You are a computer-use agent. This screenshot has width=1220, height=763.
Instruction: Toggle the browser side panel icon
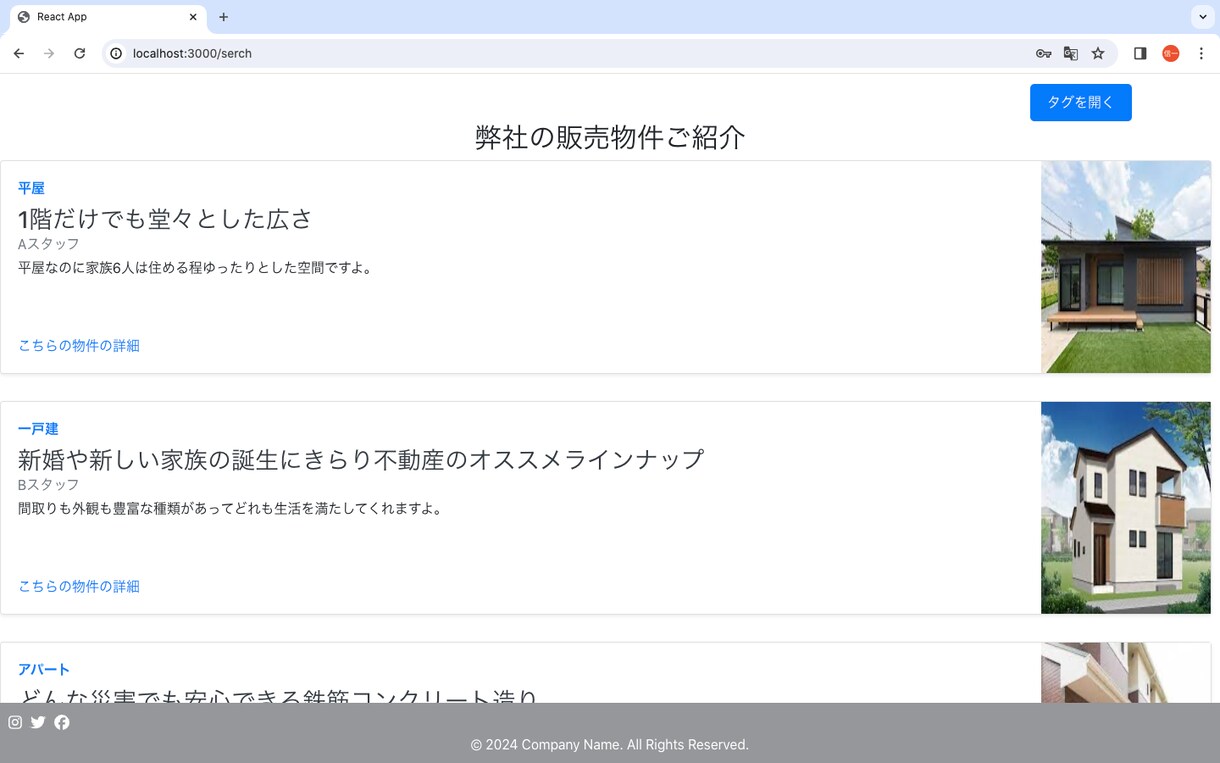click(x=1140, y=53)
